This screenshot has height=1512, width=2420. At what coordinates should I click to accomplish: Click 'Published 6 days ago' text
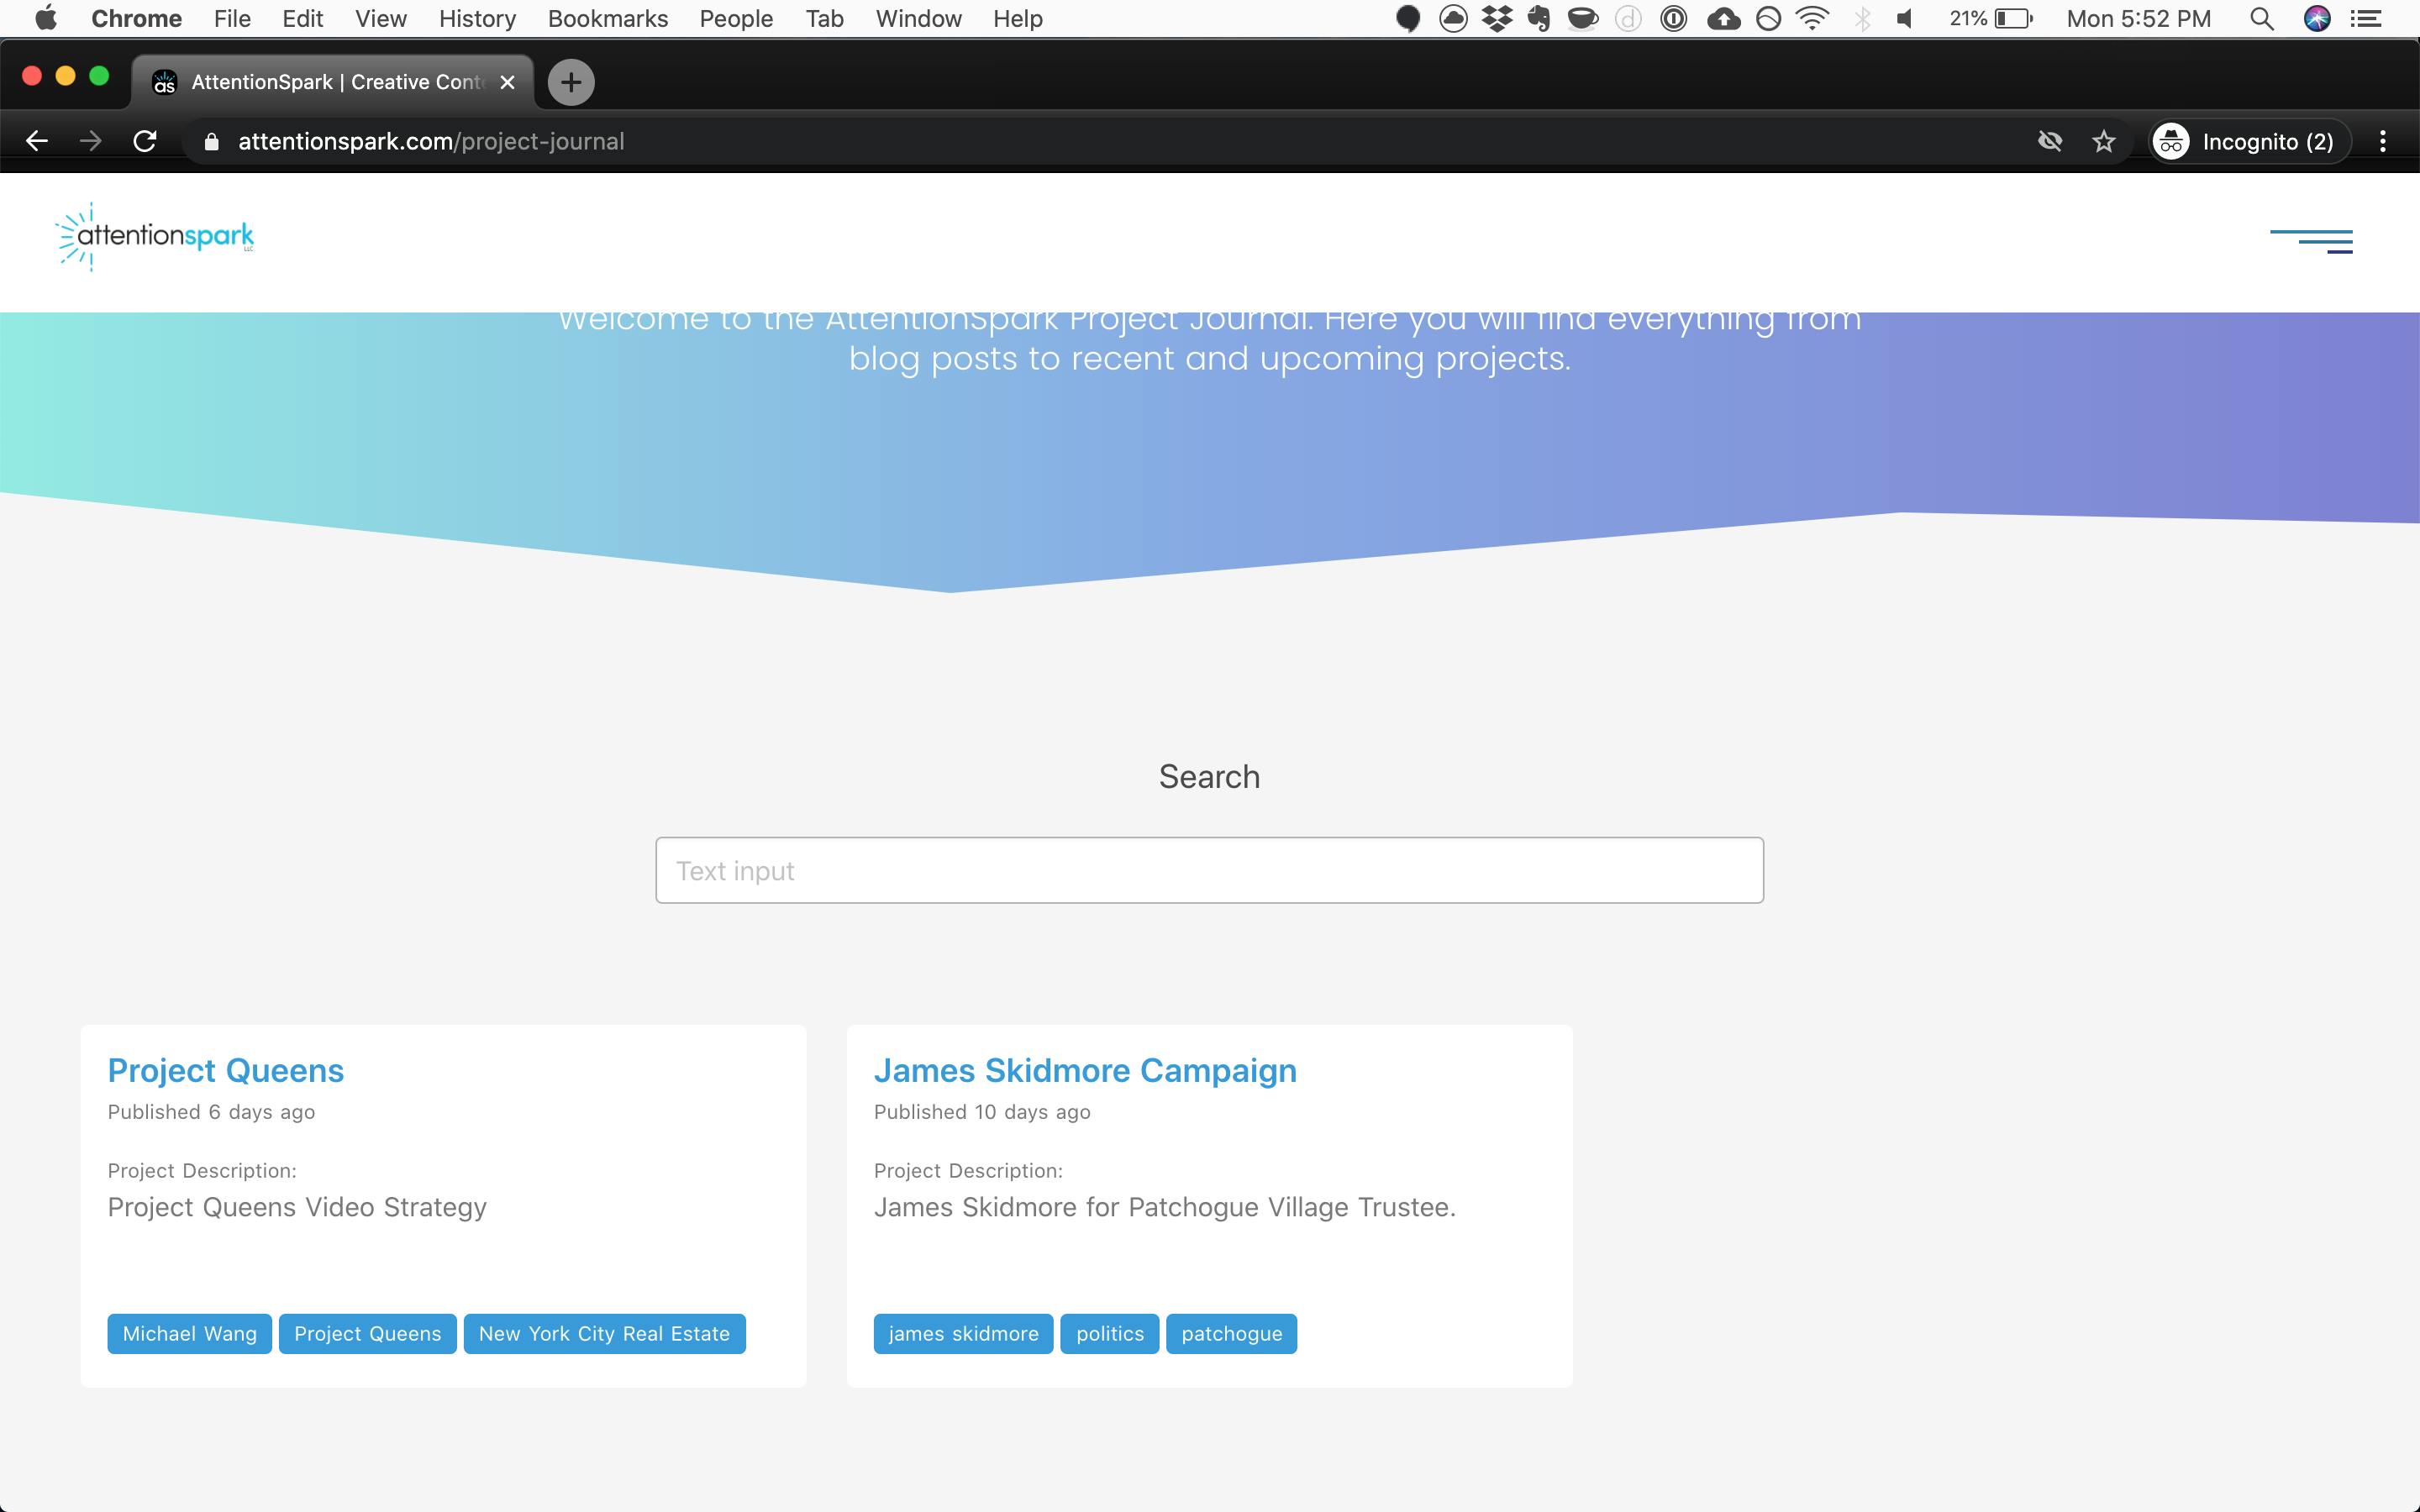tap(211, 1112)
